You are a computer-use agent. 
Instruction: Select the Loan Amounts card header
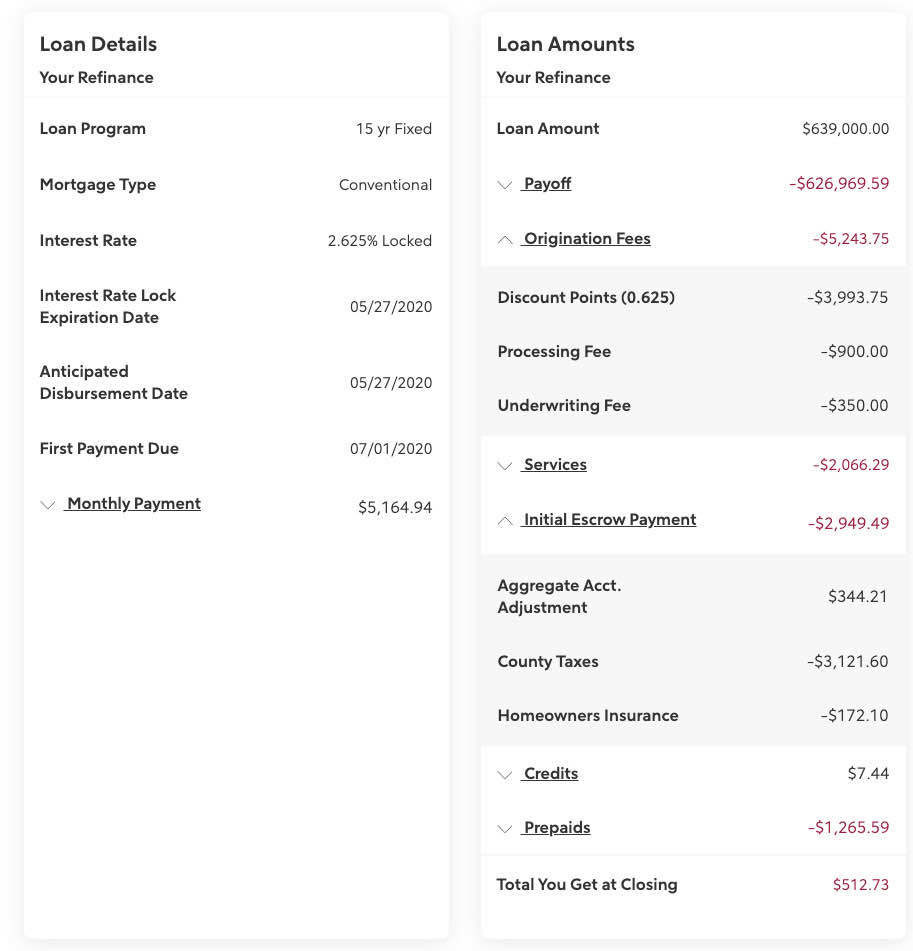coord(565,43)
